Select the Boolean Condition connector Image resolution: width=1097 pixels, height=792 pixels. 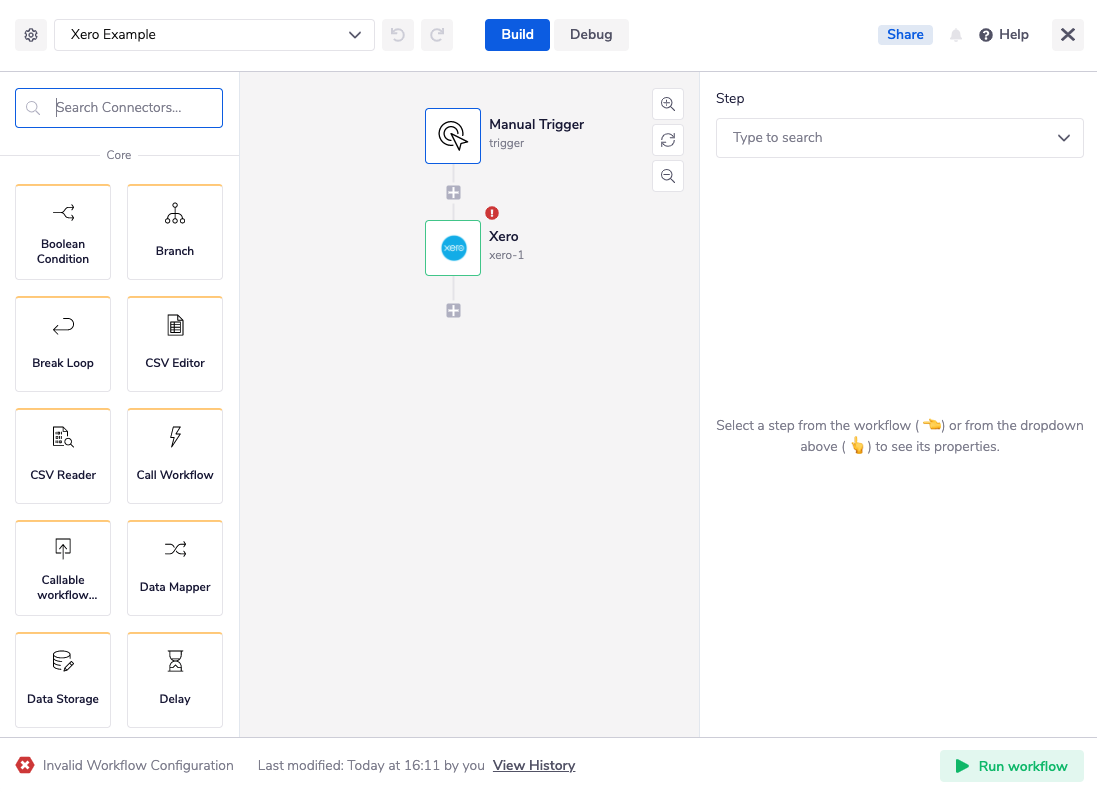(62, 231)
